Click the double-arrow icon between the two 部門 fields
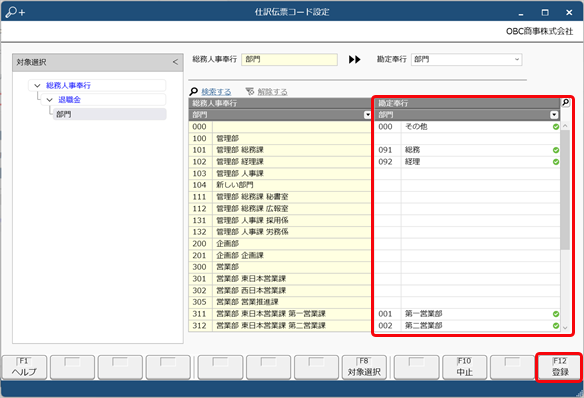This screenshot has height=398, width=584. (355, 60)
